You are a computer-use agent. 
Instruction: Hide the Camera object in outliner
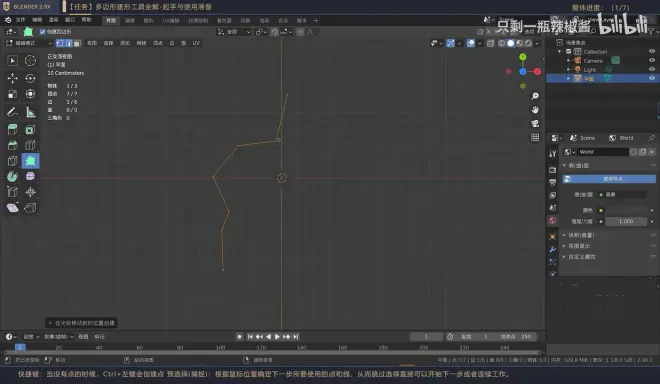pyautogui.click(x=652, y=60)
